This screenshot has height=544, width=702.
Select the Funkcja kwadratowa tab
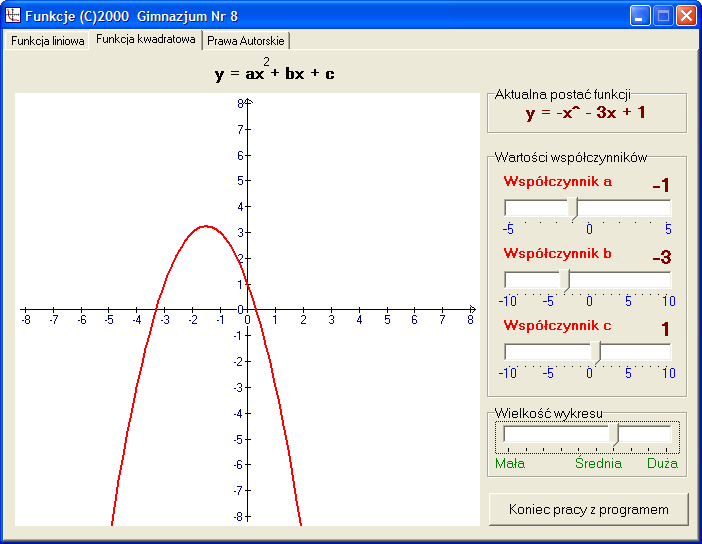(x=146, y=40)
